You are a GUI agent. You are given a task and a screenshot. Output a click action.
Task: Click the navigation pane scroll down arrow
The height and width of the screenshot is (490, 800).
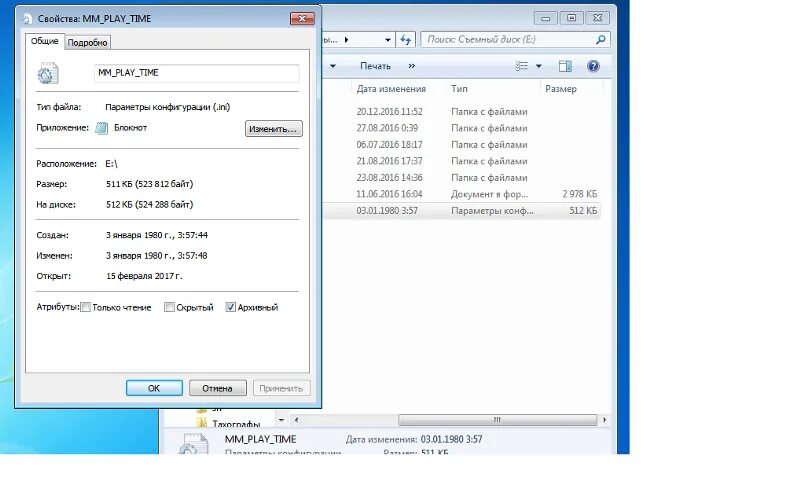point(281,420)
